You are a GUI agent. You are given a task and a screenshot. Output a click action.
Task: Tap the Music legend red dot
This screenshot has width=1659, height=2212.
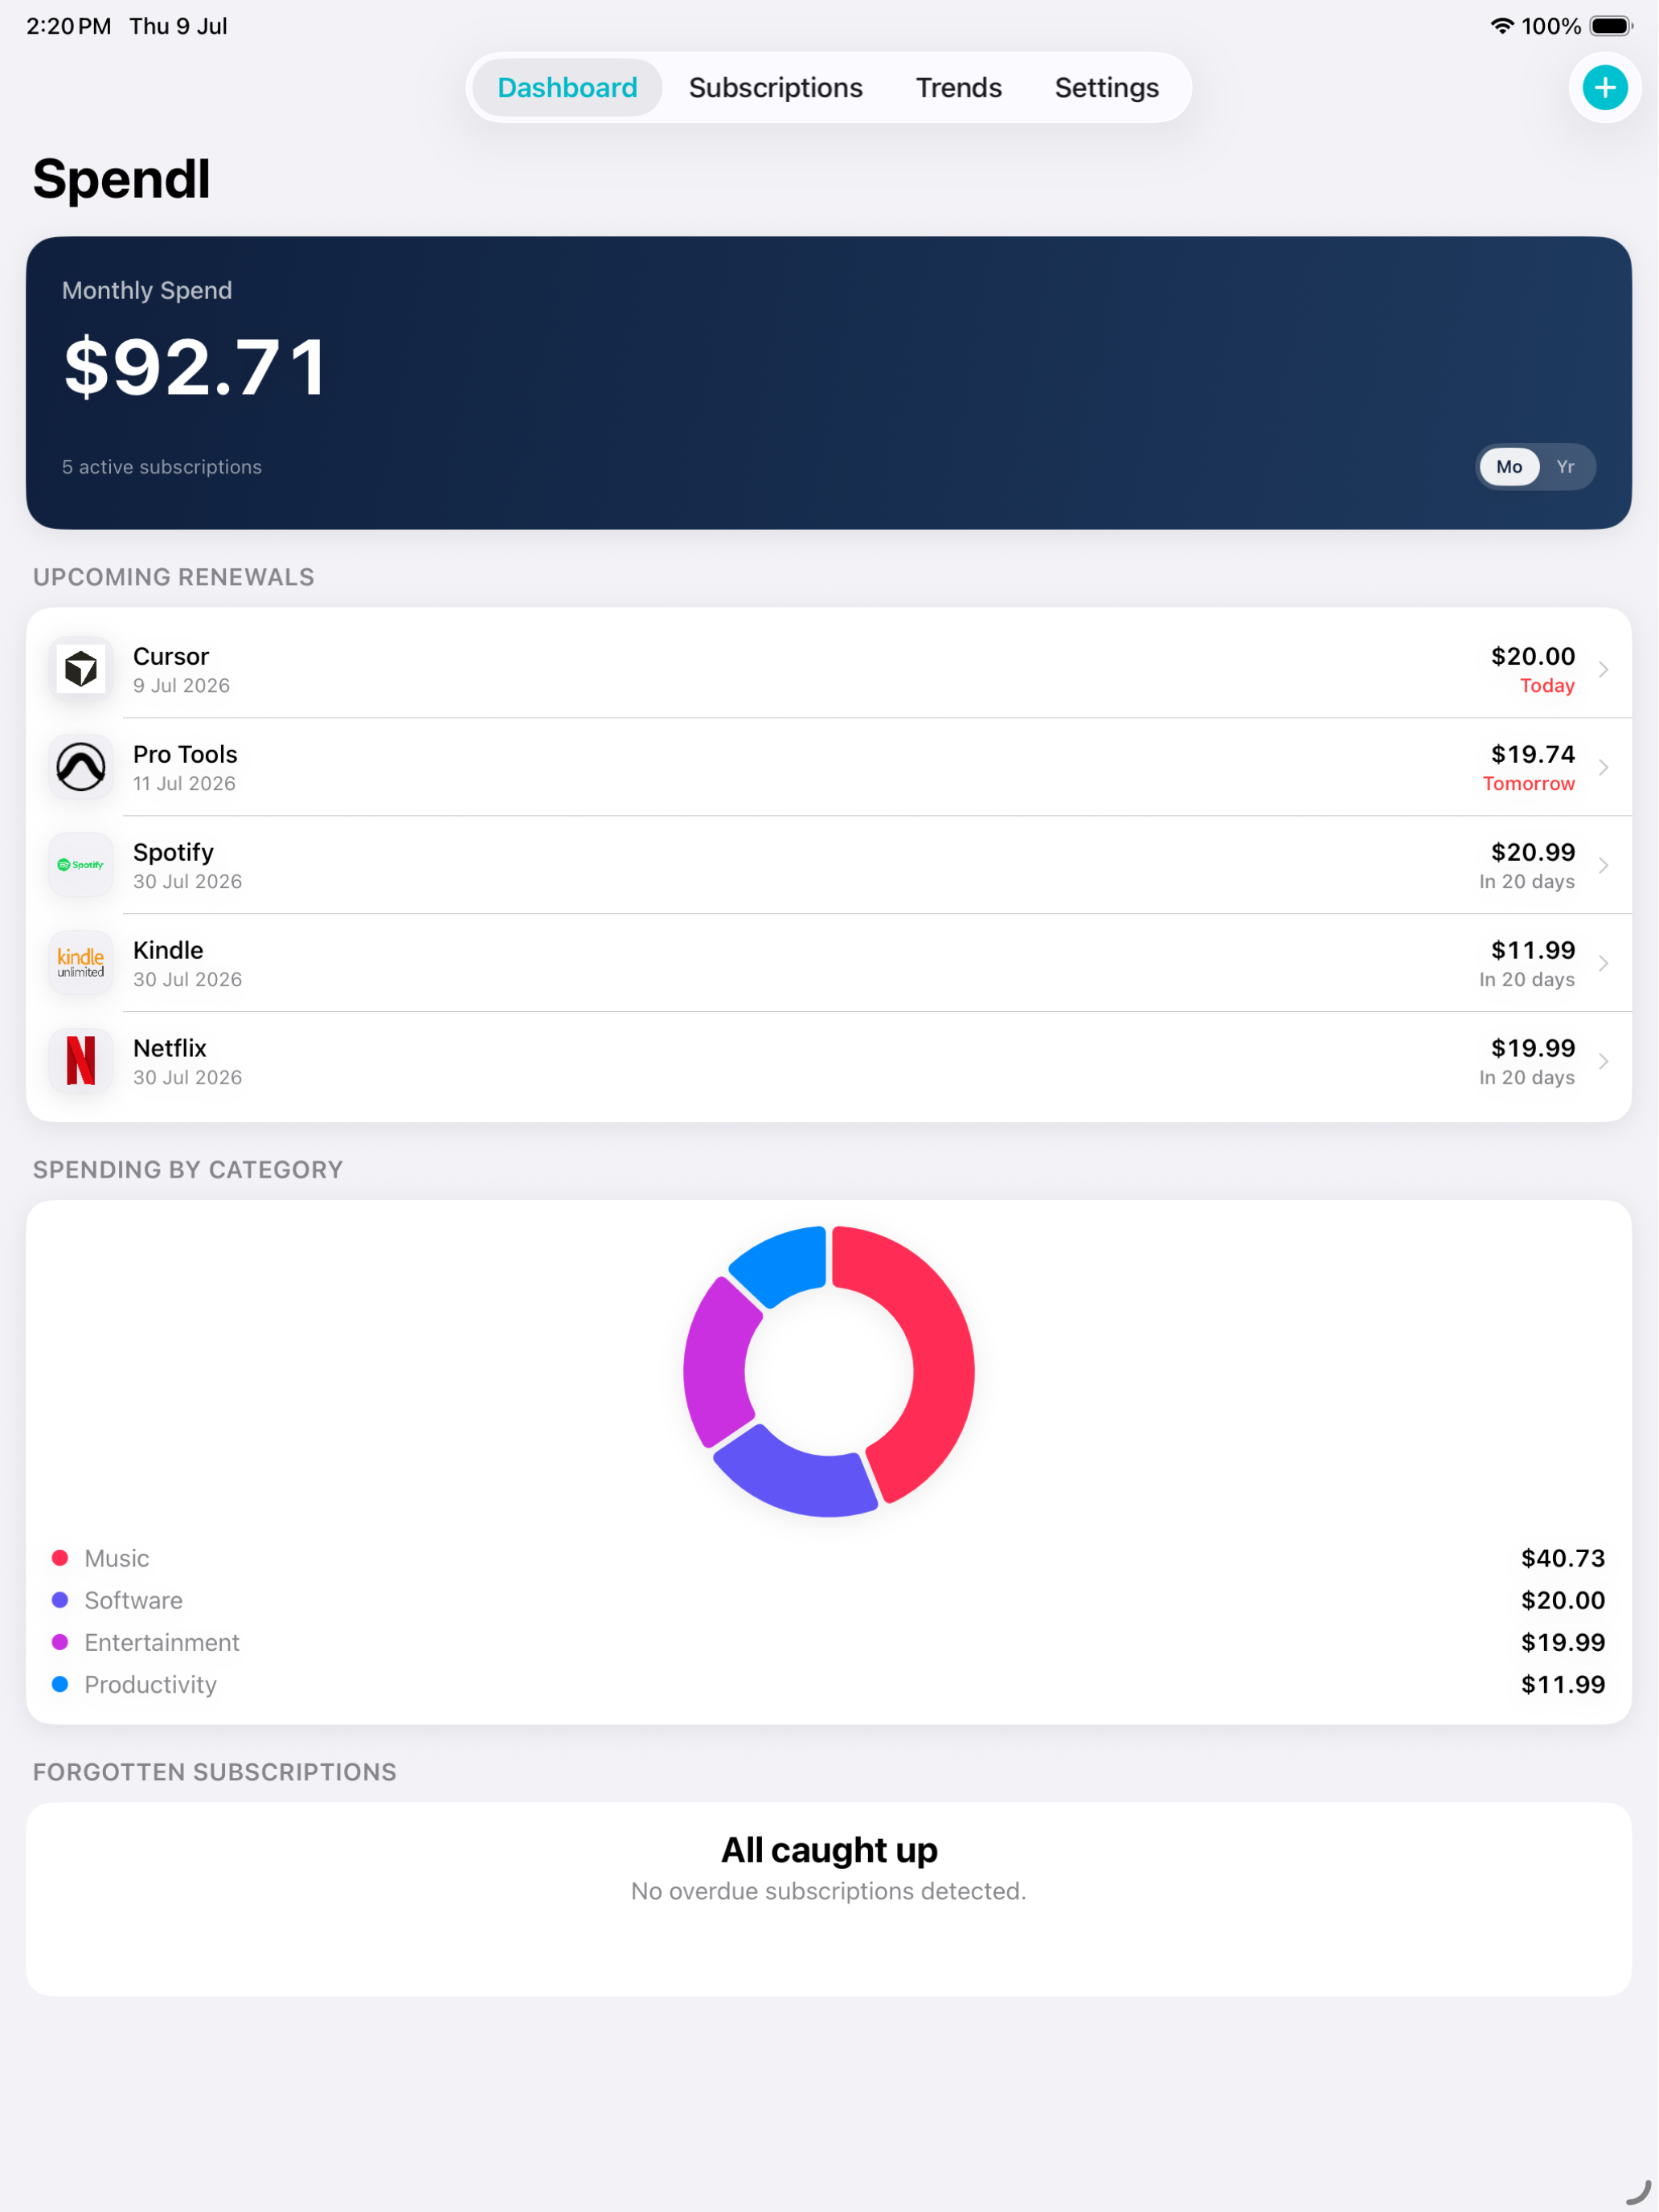pyautogui.click(x=60, y=1558)
